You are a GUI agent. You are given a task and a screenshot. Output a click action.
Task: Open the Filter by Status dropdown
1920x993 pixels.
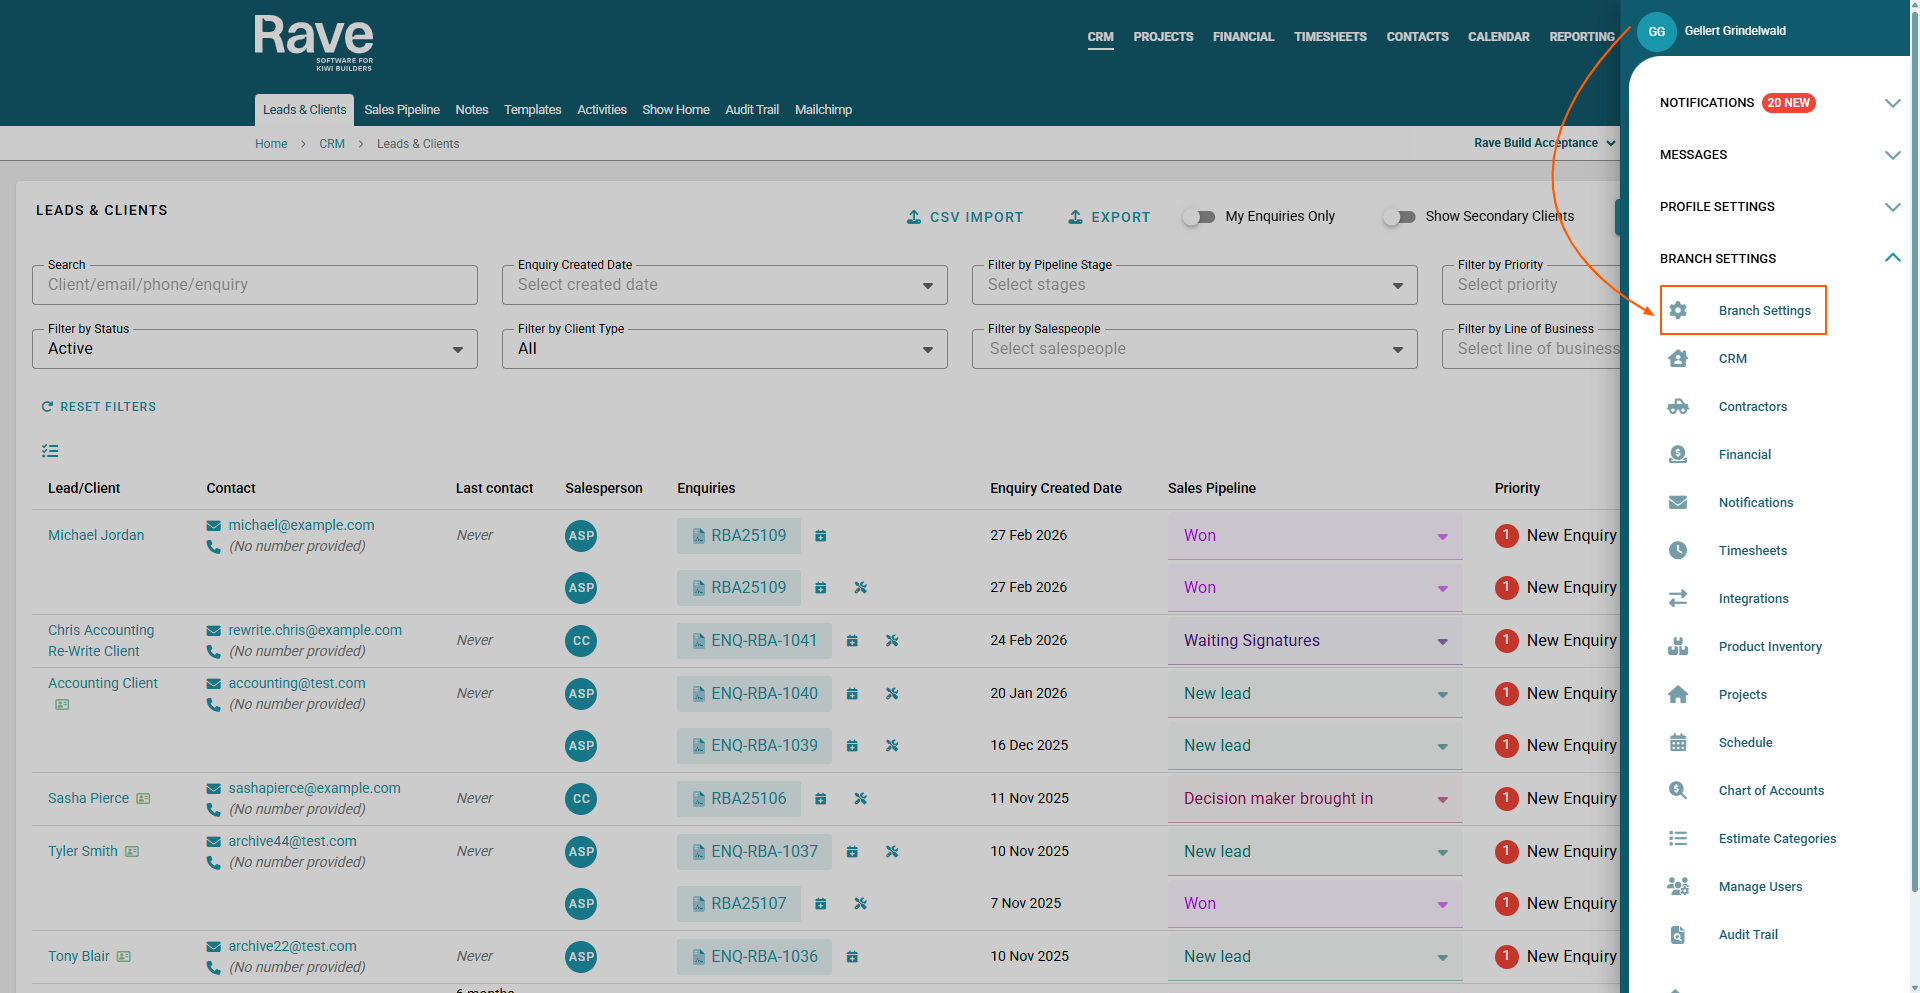(255, 349)
